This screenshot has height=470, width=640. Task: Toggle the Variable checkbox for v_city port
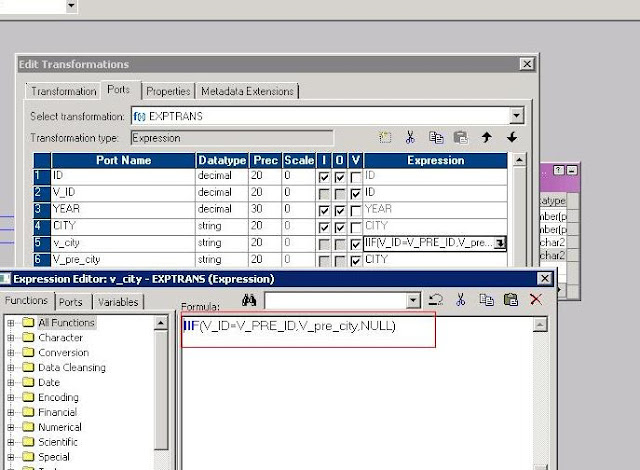356,244
